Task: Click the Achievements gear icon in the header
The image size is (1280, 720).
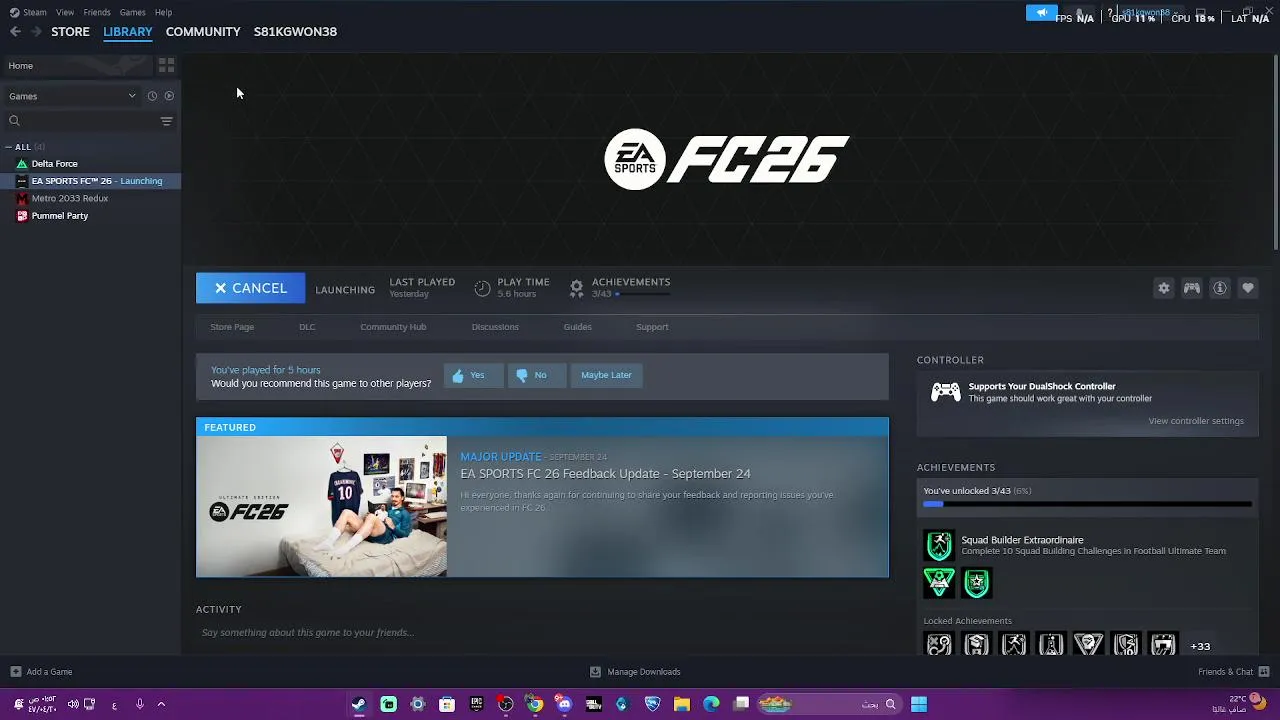Action: (576, 288)
